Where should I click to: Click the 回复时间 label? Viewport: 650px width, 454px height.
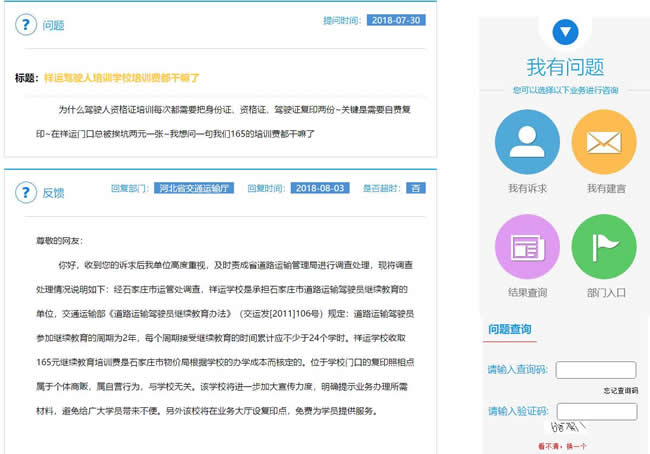266,188
